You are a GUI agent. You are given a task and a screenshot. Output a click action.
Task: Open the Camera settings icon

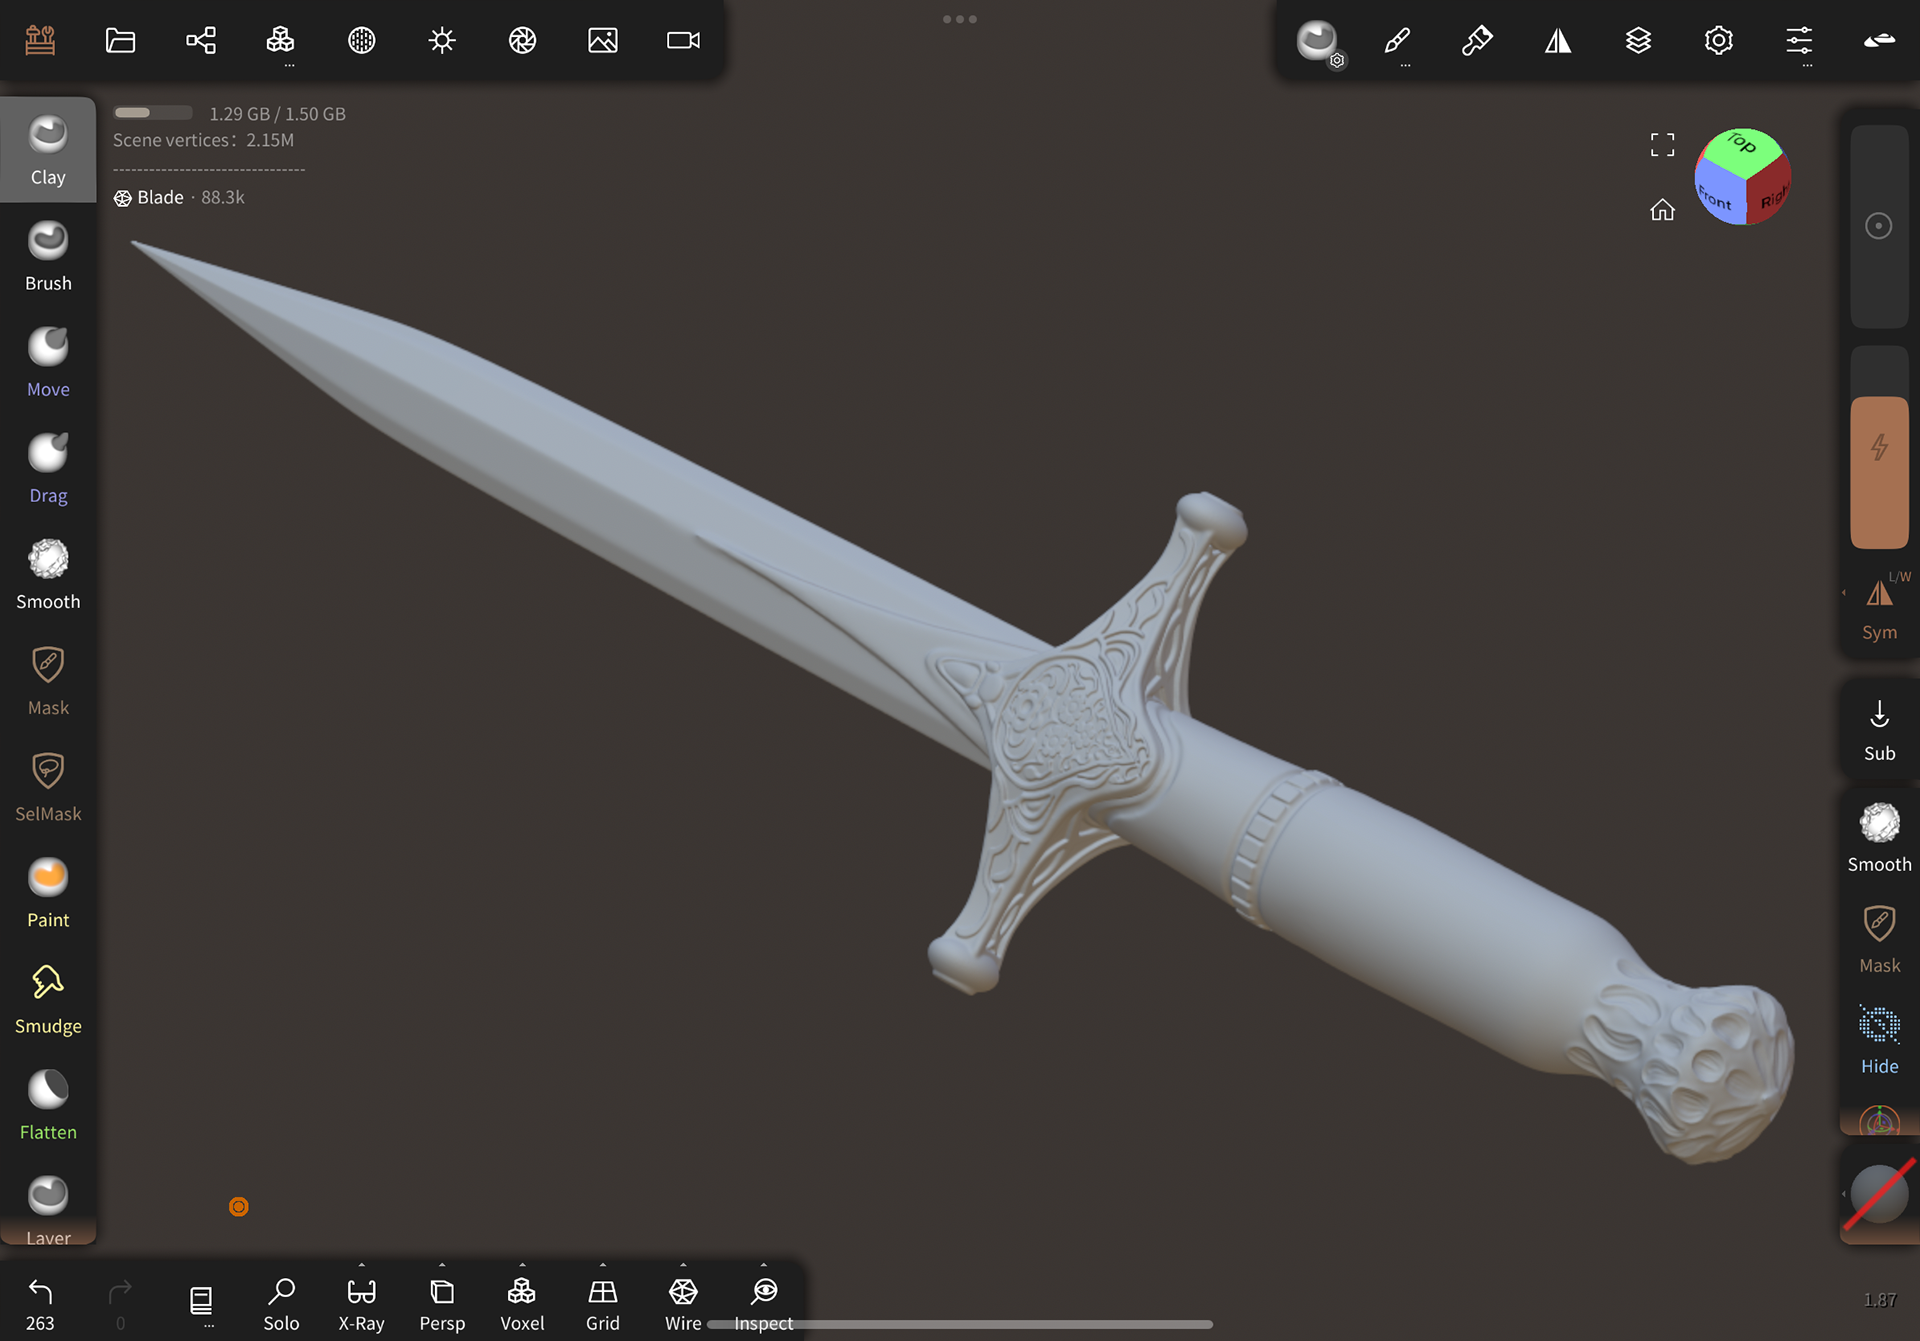[683, 40]
